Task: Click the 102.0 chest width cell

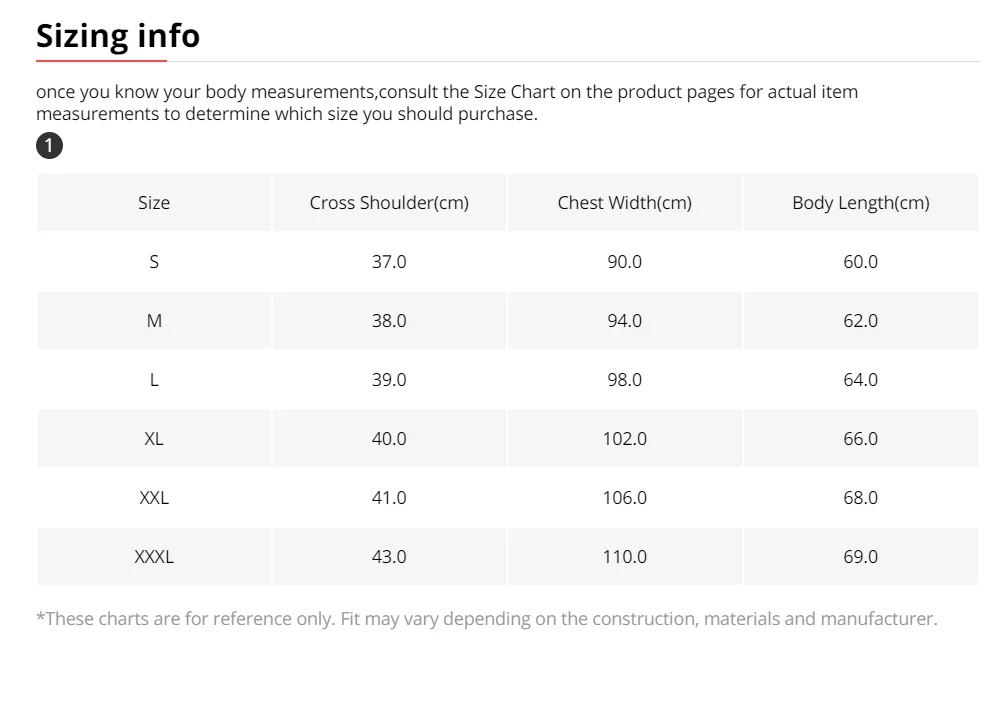Action: coord(624,439)
